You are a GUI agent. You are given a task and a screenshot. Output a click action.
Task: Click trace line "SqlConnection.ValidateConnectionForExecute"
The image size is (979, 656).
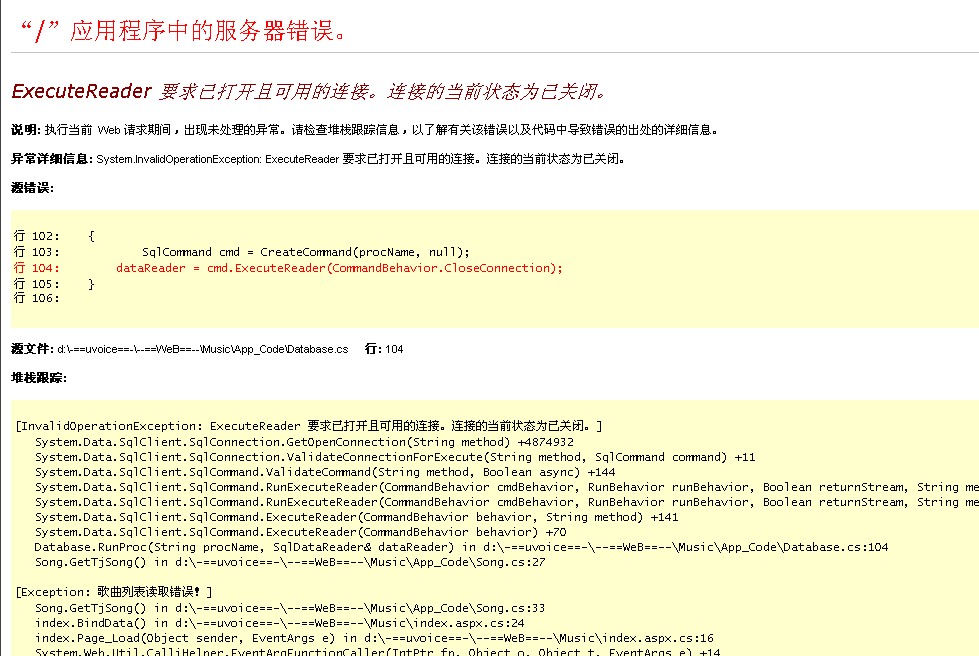pos(395,457)
